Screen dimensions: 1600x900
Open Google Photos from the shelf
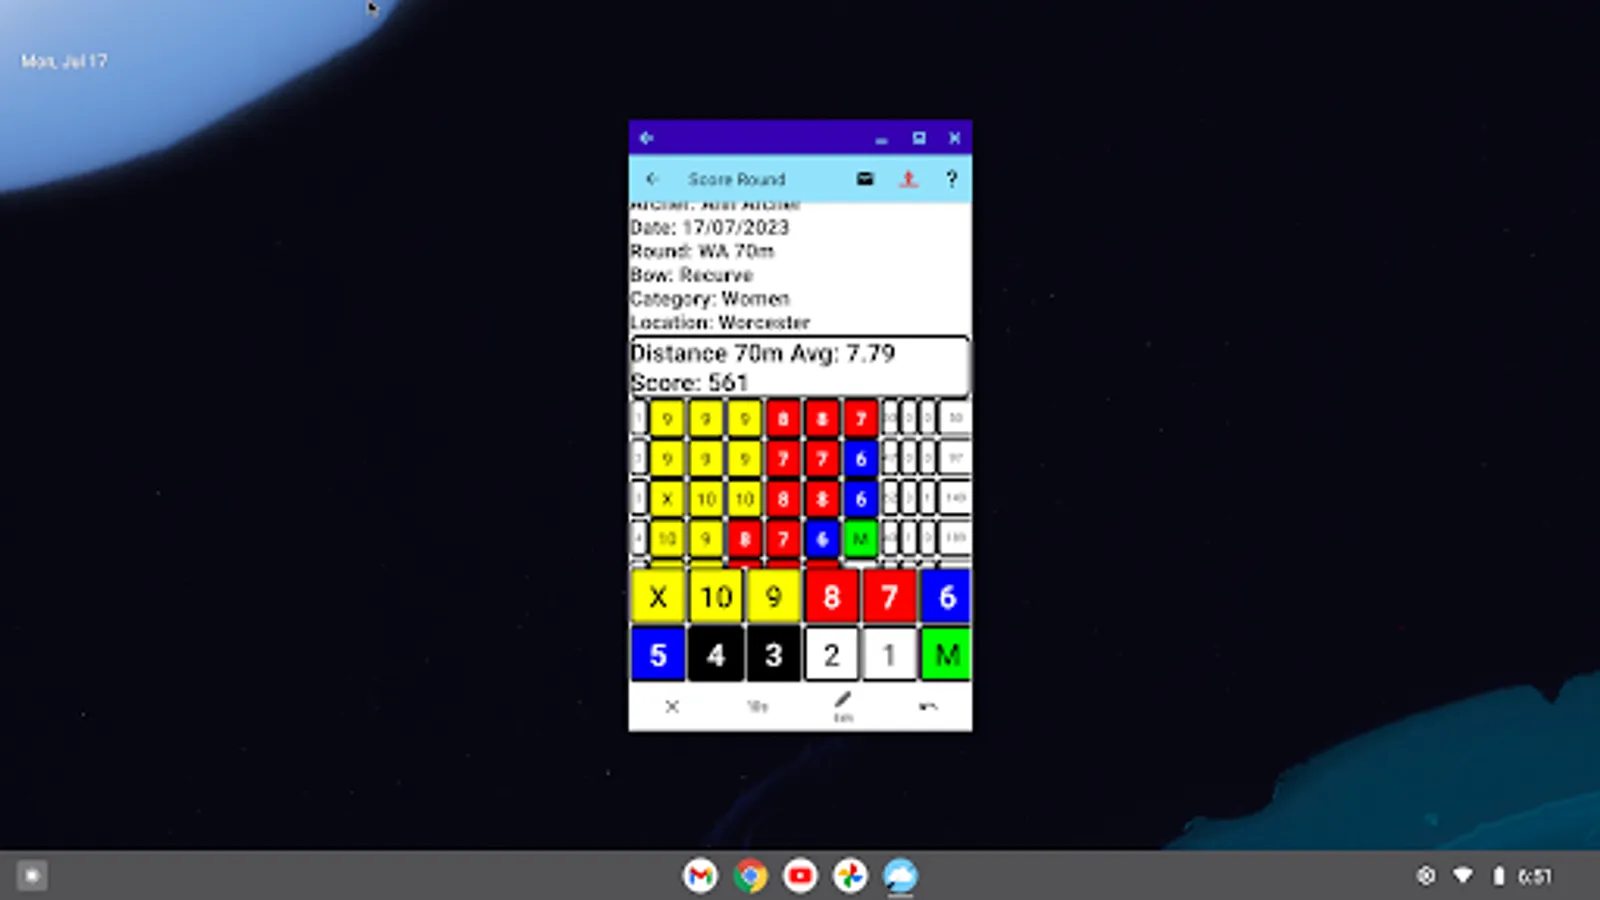coord(850,876)
